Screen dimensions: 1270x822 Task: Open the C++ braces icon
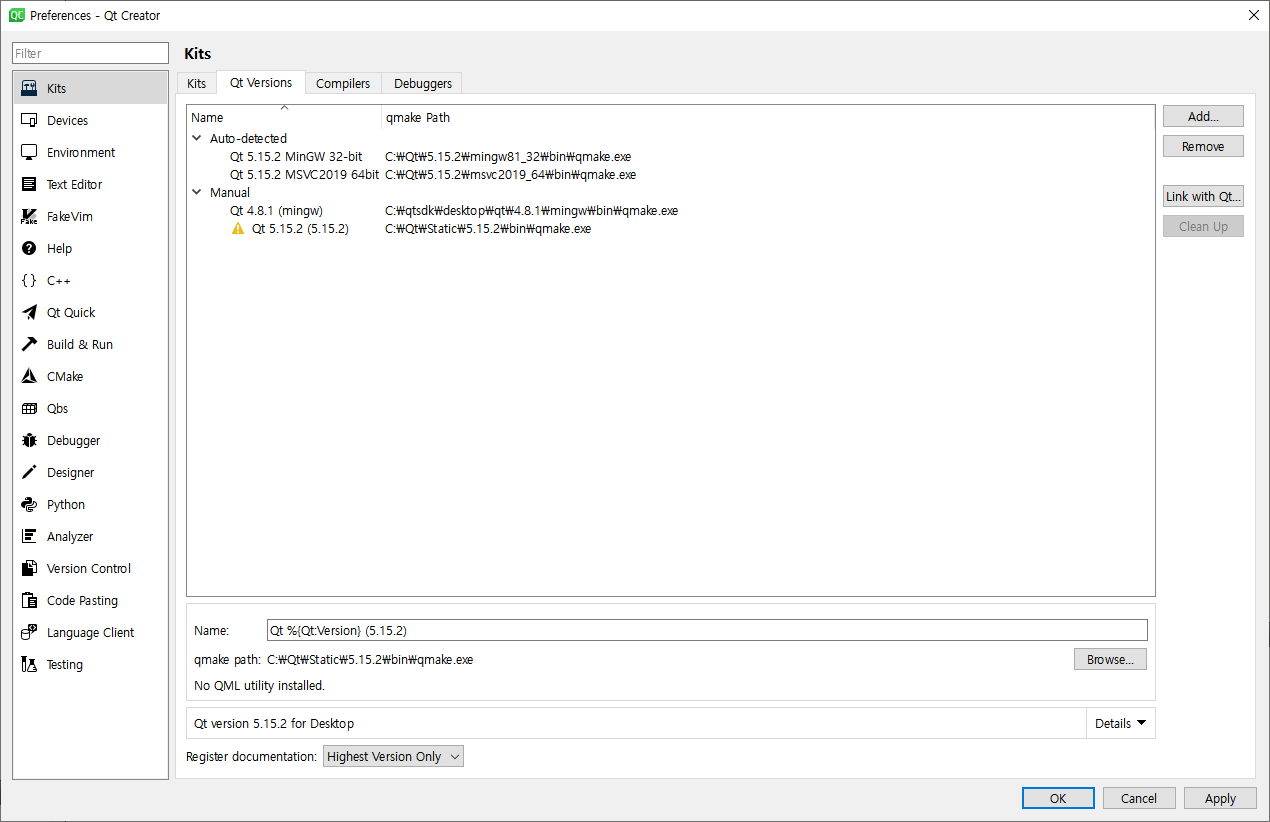point(29,280)
